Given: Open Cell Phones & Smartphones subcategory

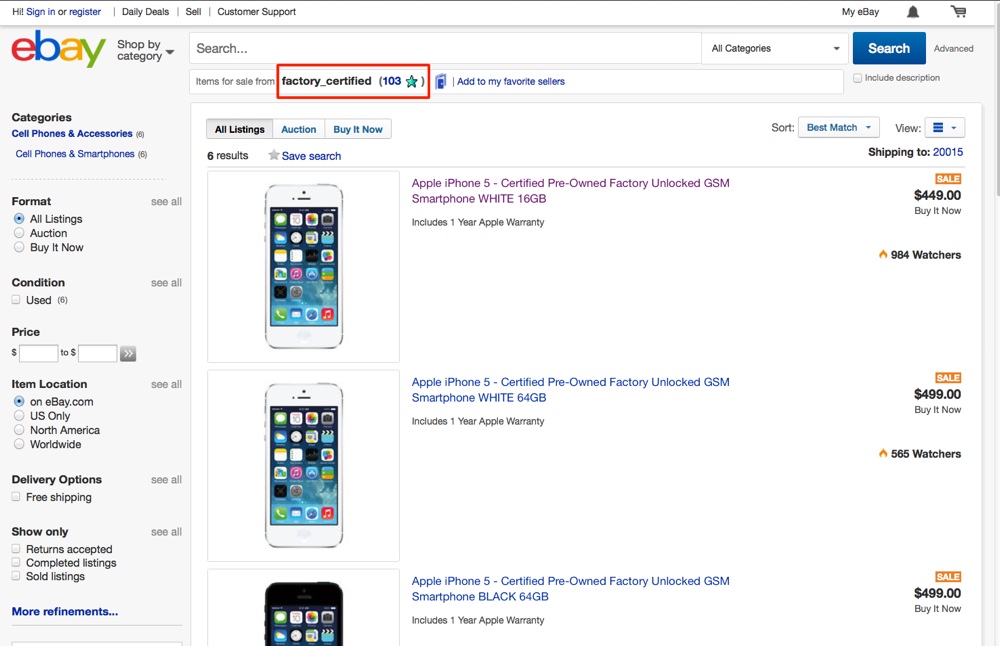Looking at the screenshot, I should coord(75,154).
